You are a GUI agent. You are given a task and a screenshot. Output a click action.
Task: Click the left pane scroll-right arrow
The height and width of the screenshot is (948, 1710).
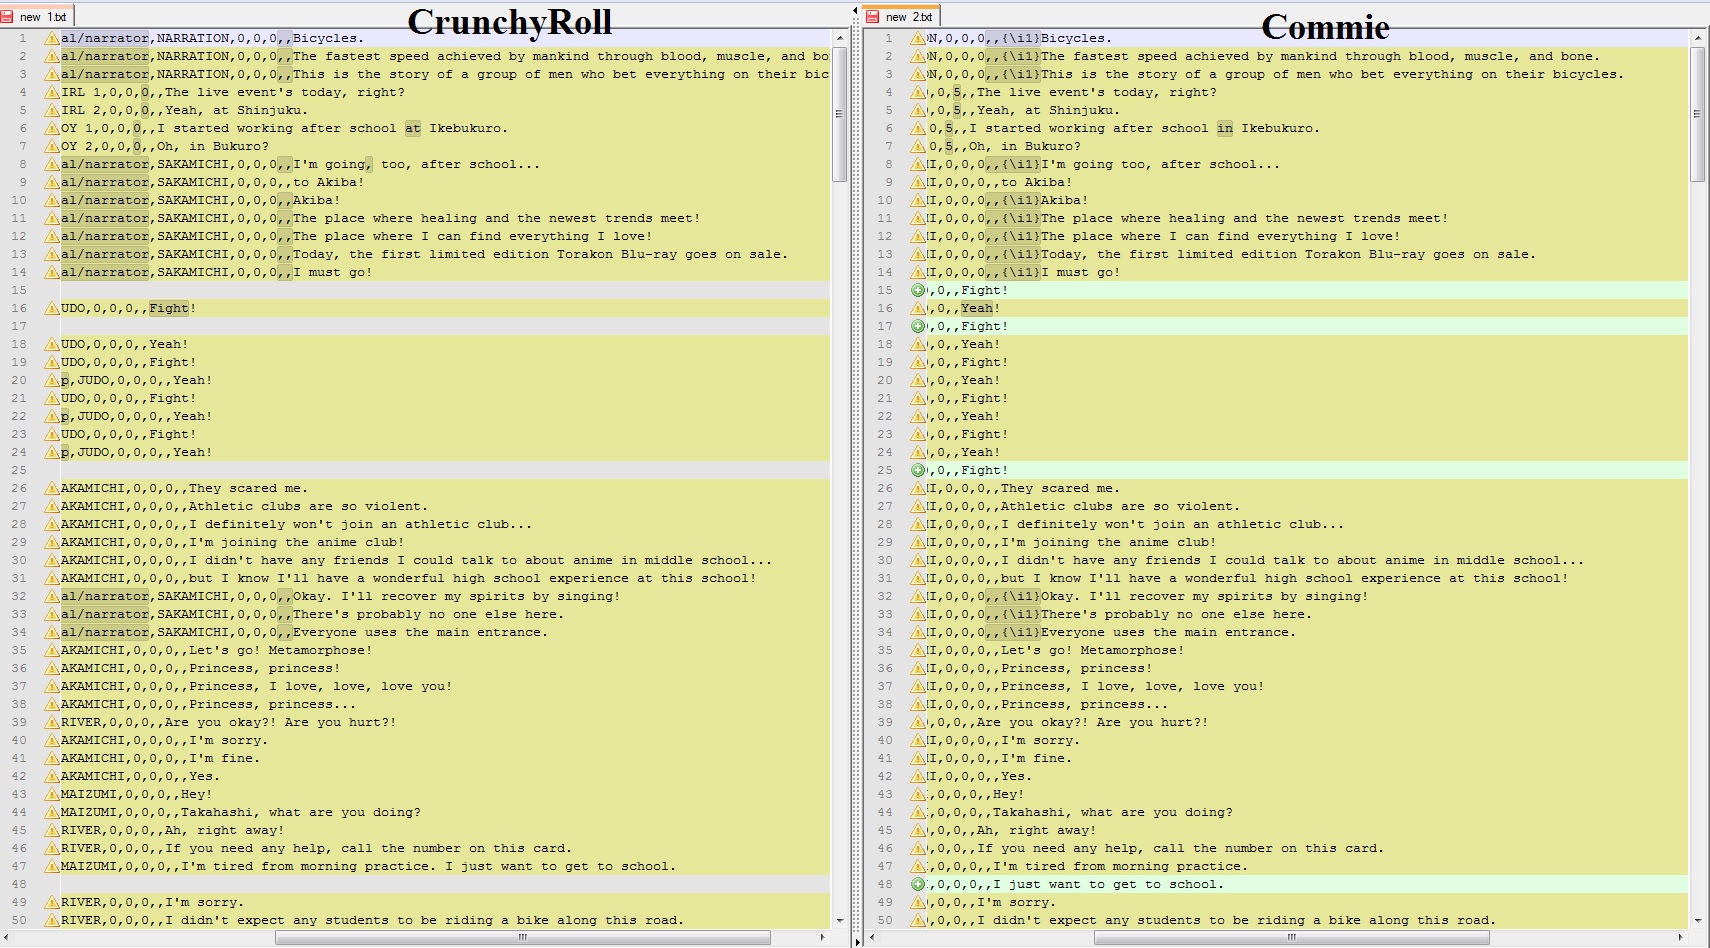click(x=823, y=938)
